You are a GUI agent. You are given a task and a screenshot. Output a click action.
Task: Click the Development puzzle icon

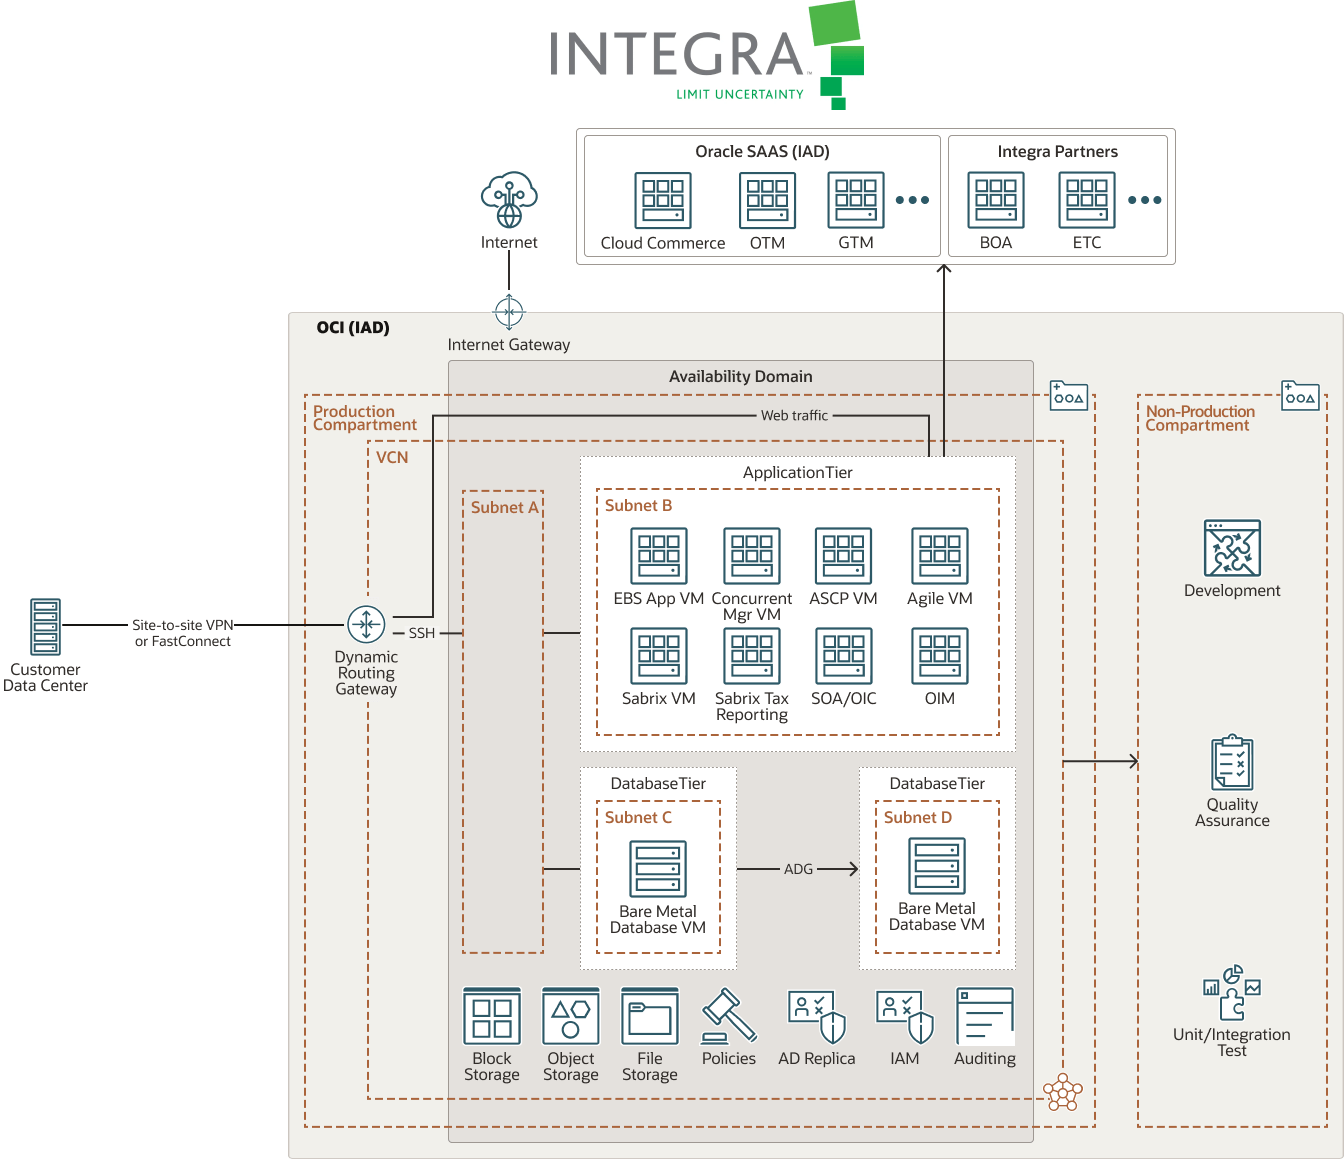[1232, 548]
